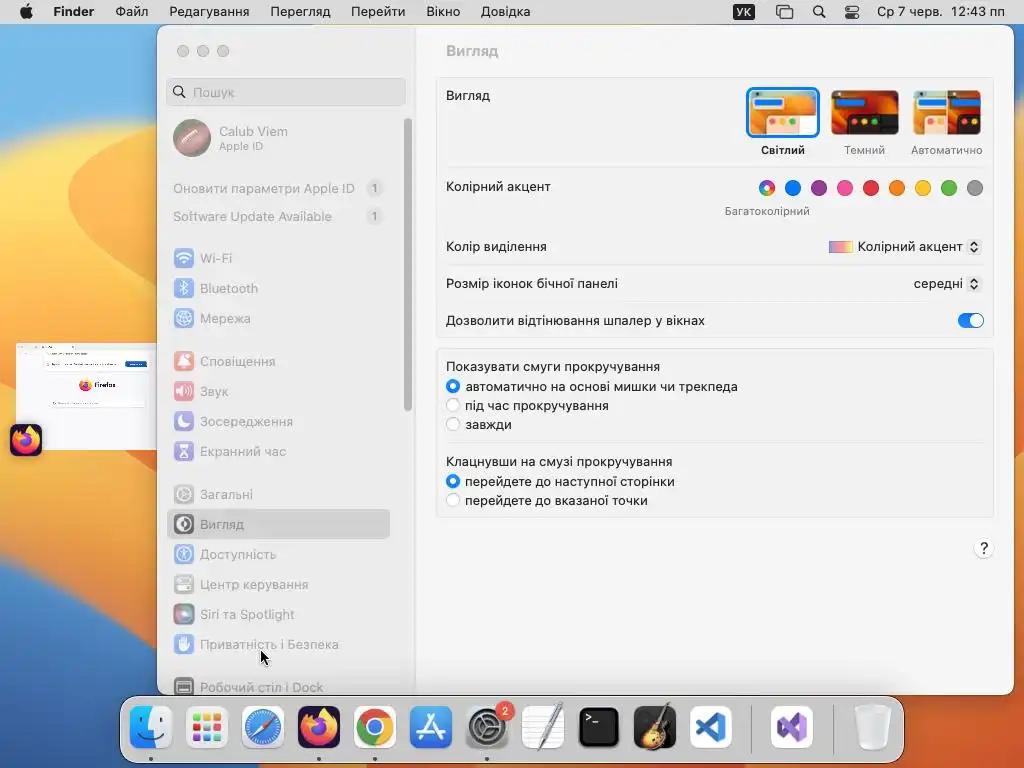
Task: Open Control Center in menu bar
Action: [x=852, y=12]
